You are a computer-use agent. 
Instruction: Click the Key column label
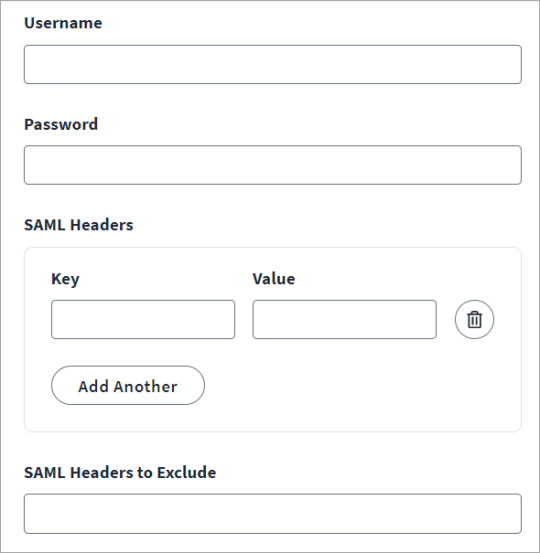click(x=65, y=279)
